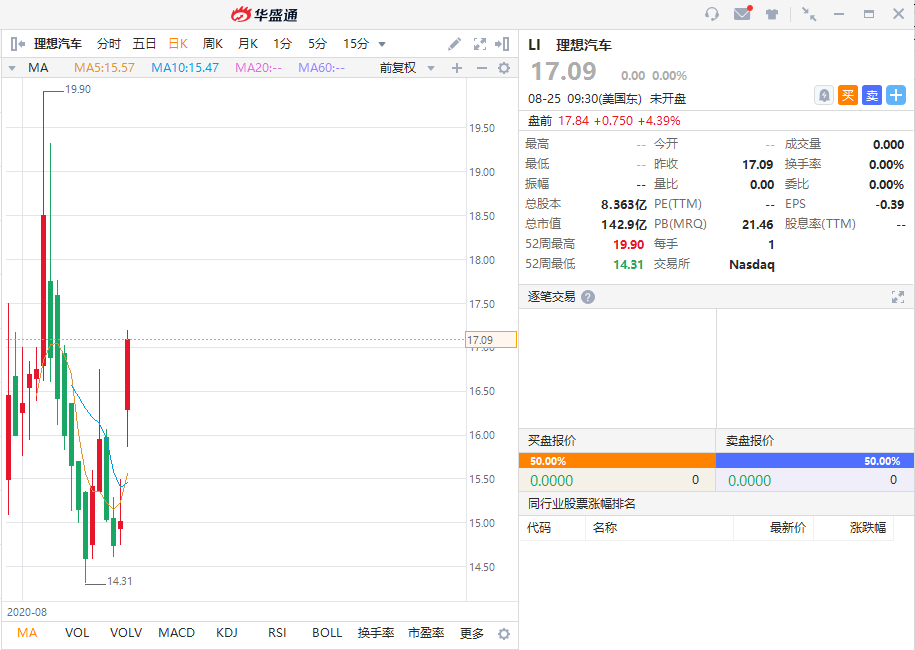Viewport: 915px width, 650px height.
Task: Click the orange 买 buy button
Action: point(847,95)
